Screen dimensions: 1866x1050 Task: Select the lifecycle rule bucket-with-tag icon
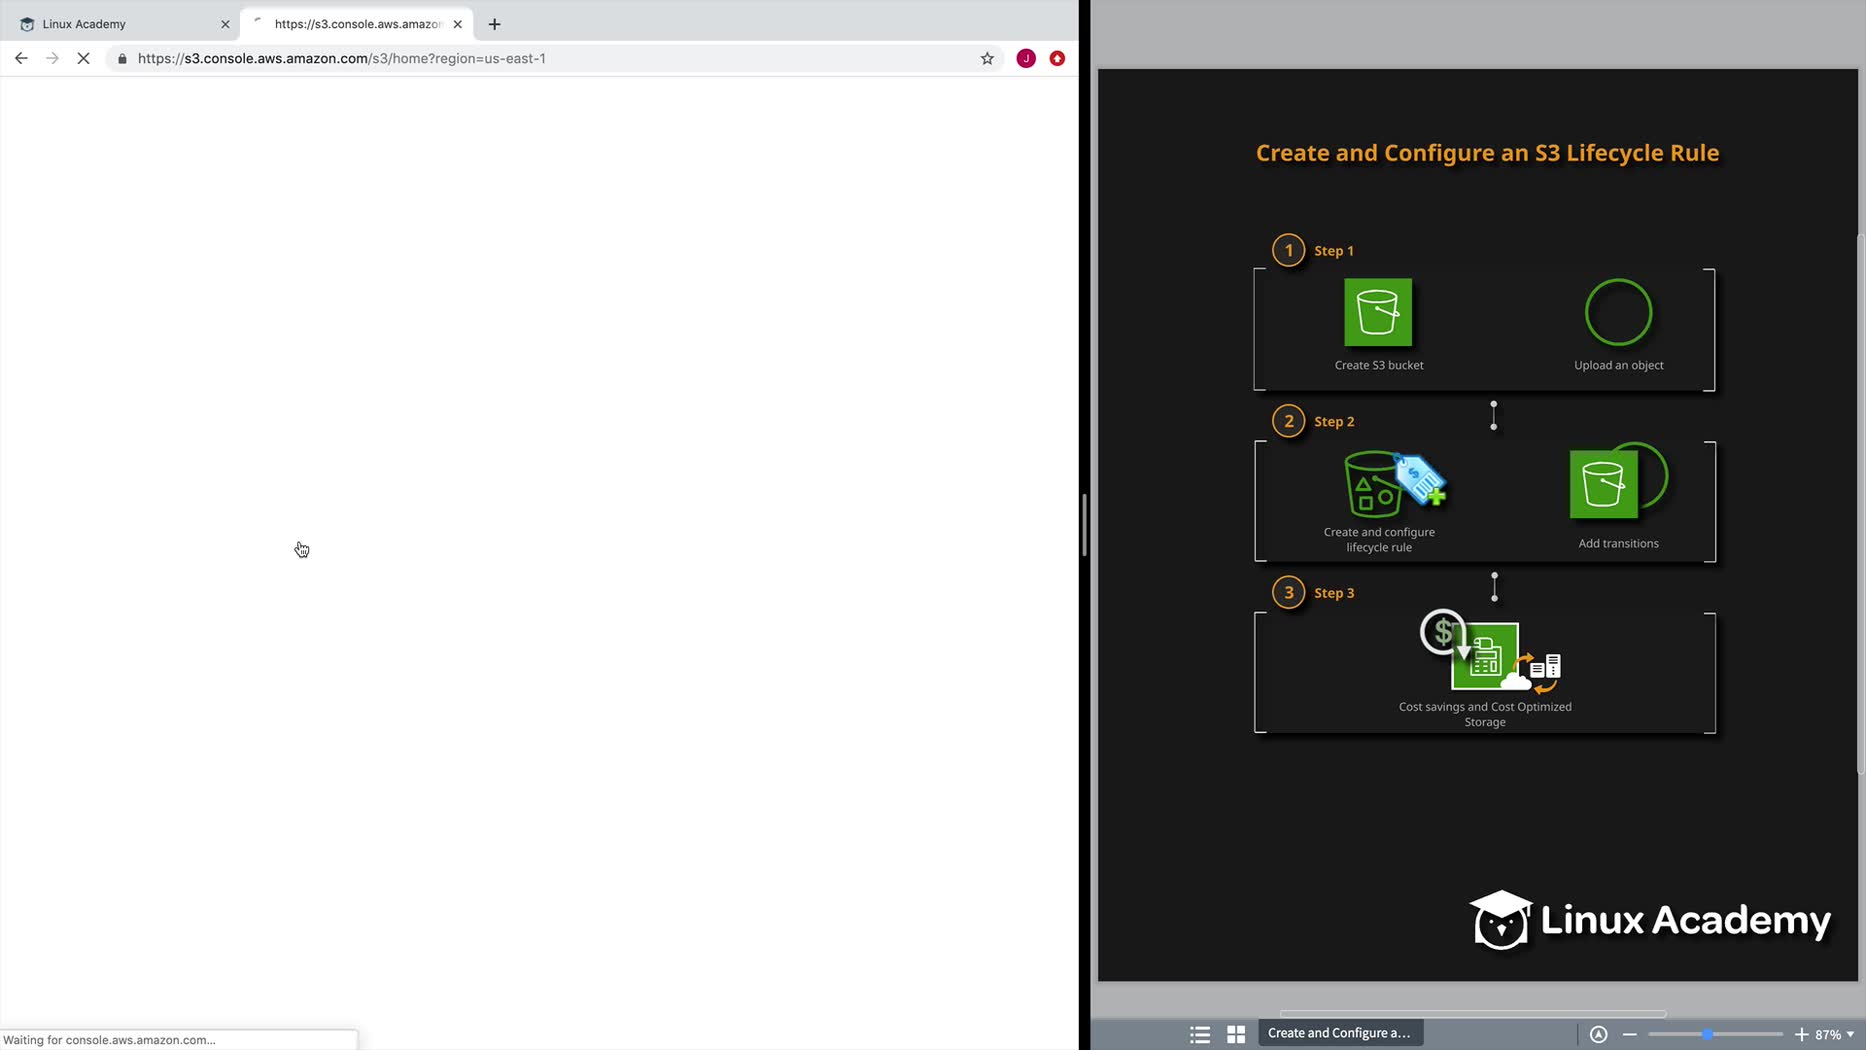tap(1394, 484)
